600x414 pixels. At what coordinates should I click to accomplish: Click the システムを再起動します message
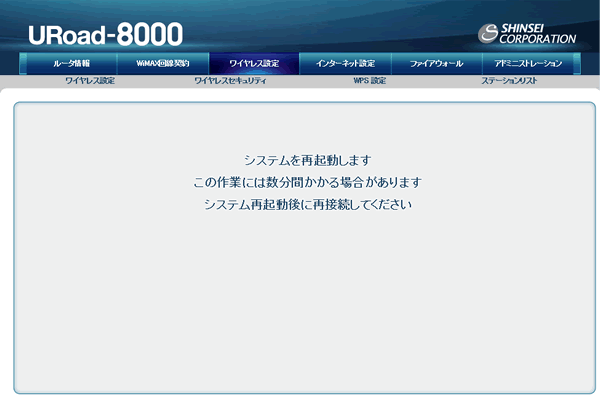tap(308, 160)
